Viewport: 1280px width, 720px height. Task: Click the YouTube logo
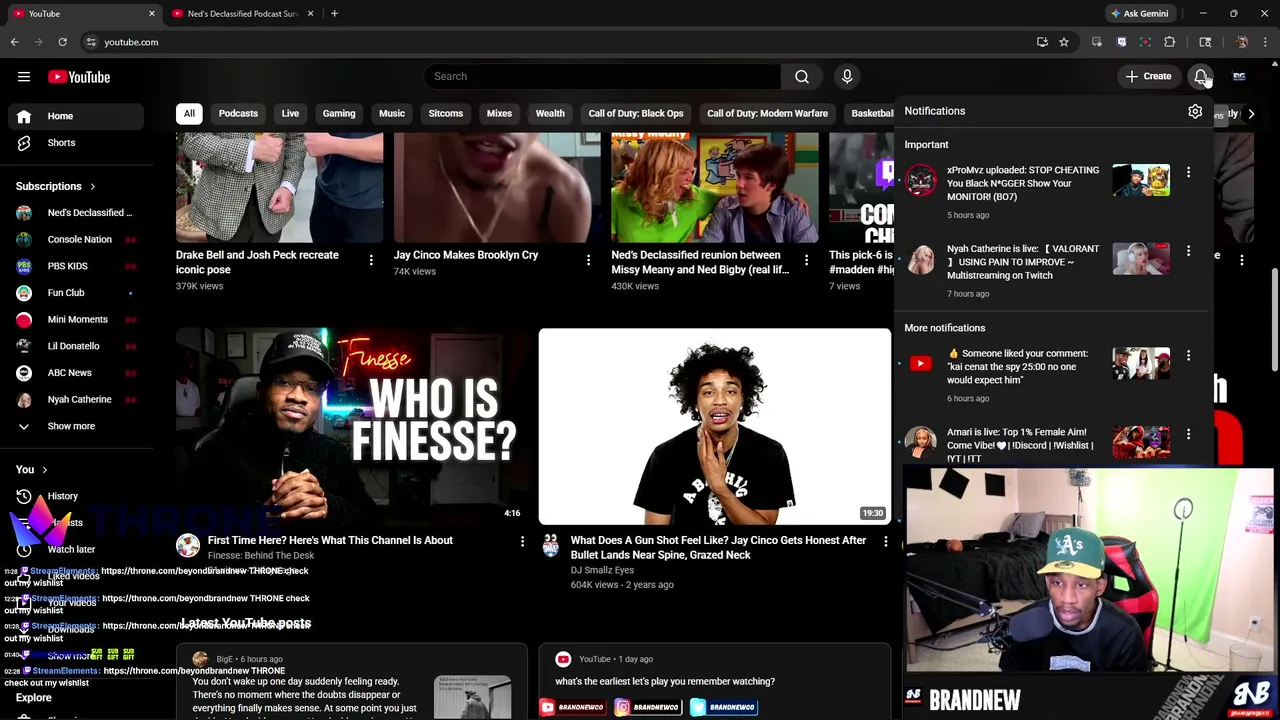coord(78,77)
